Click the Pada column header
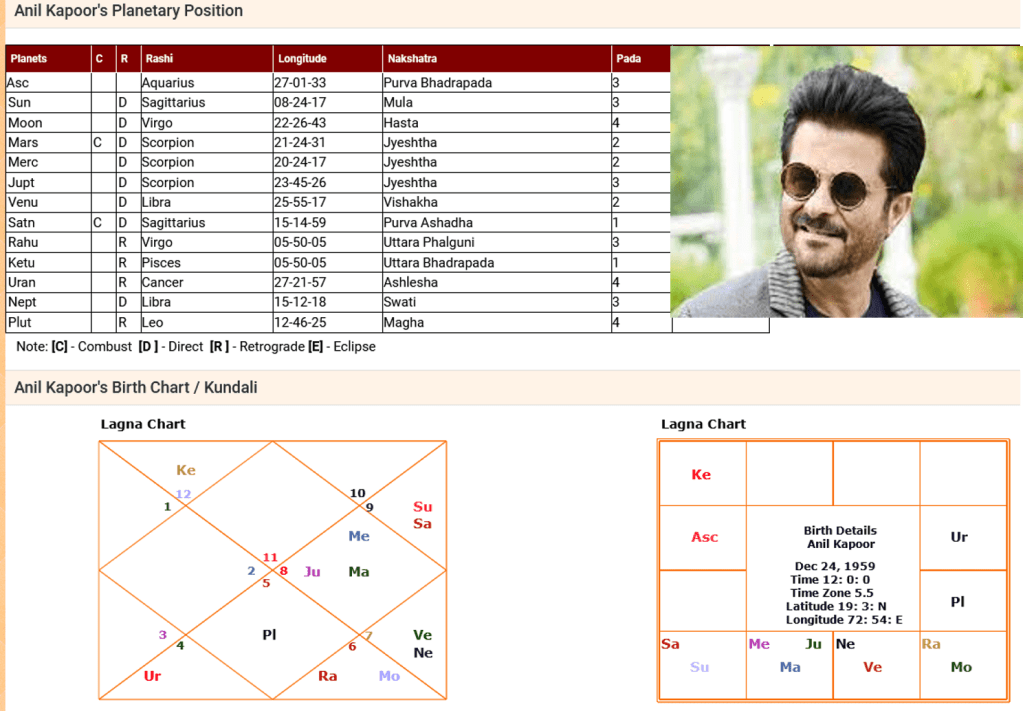This screenshot has height=711, width=1023. [628, 59]
